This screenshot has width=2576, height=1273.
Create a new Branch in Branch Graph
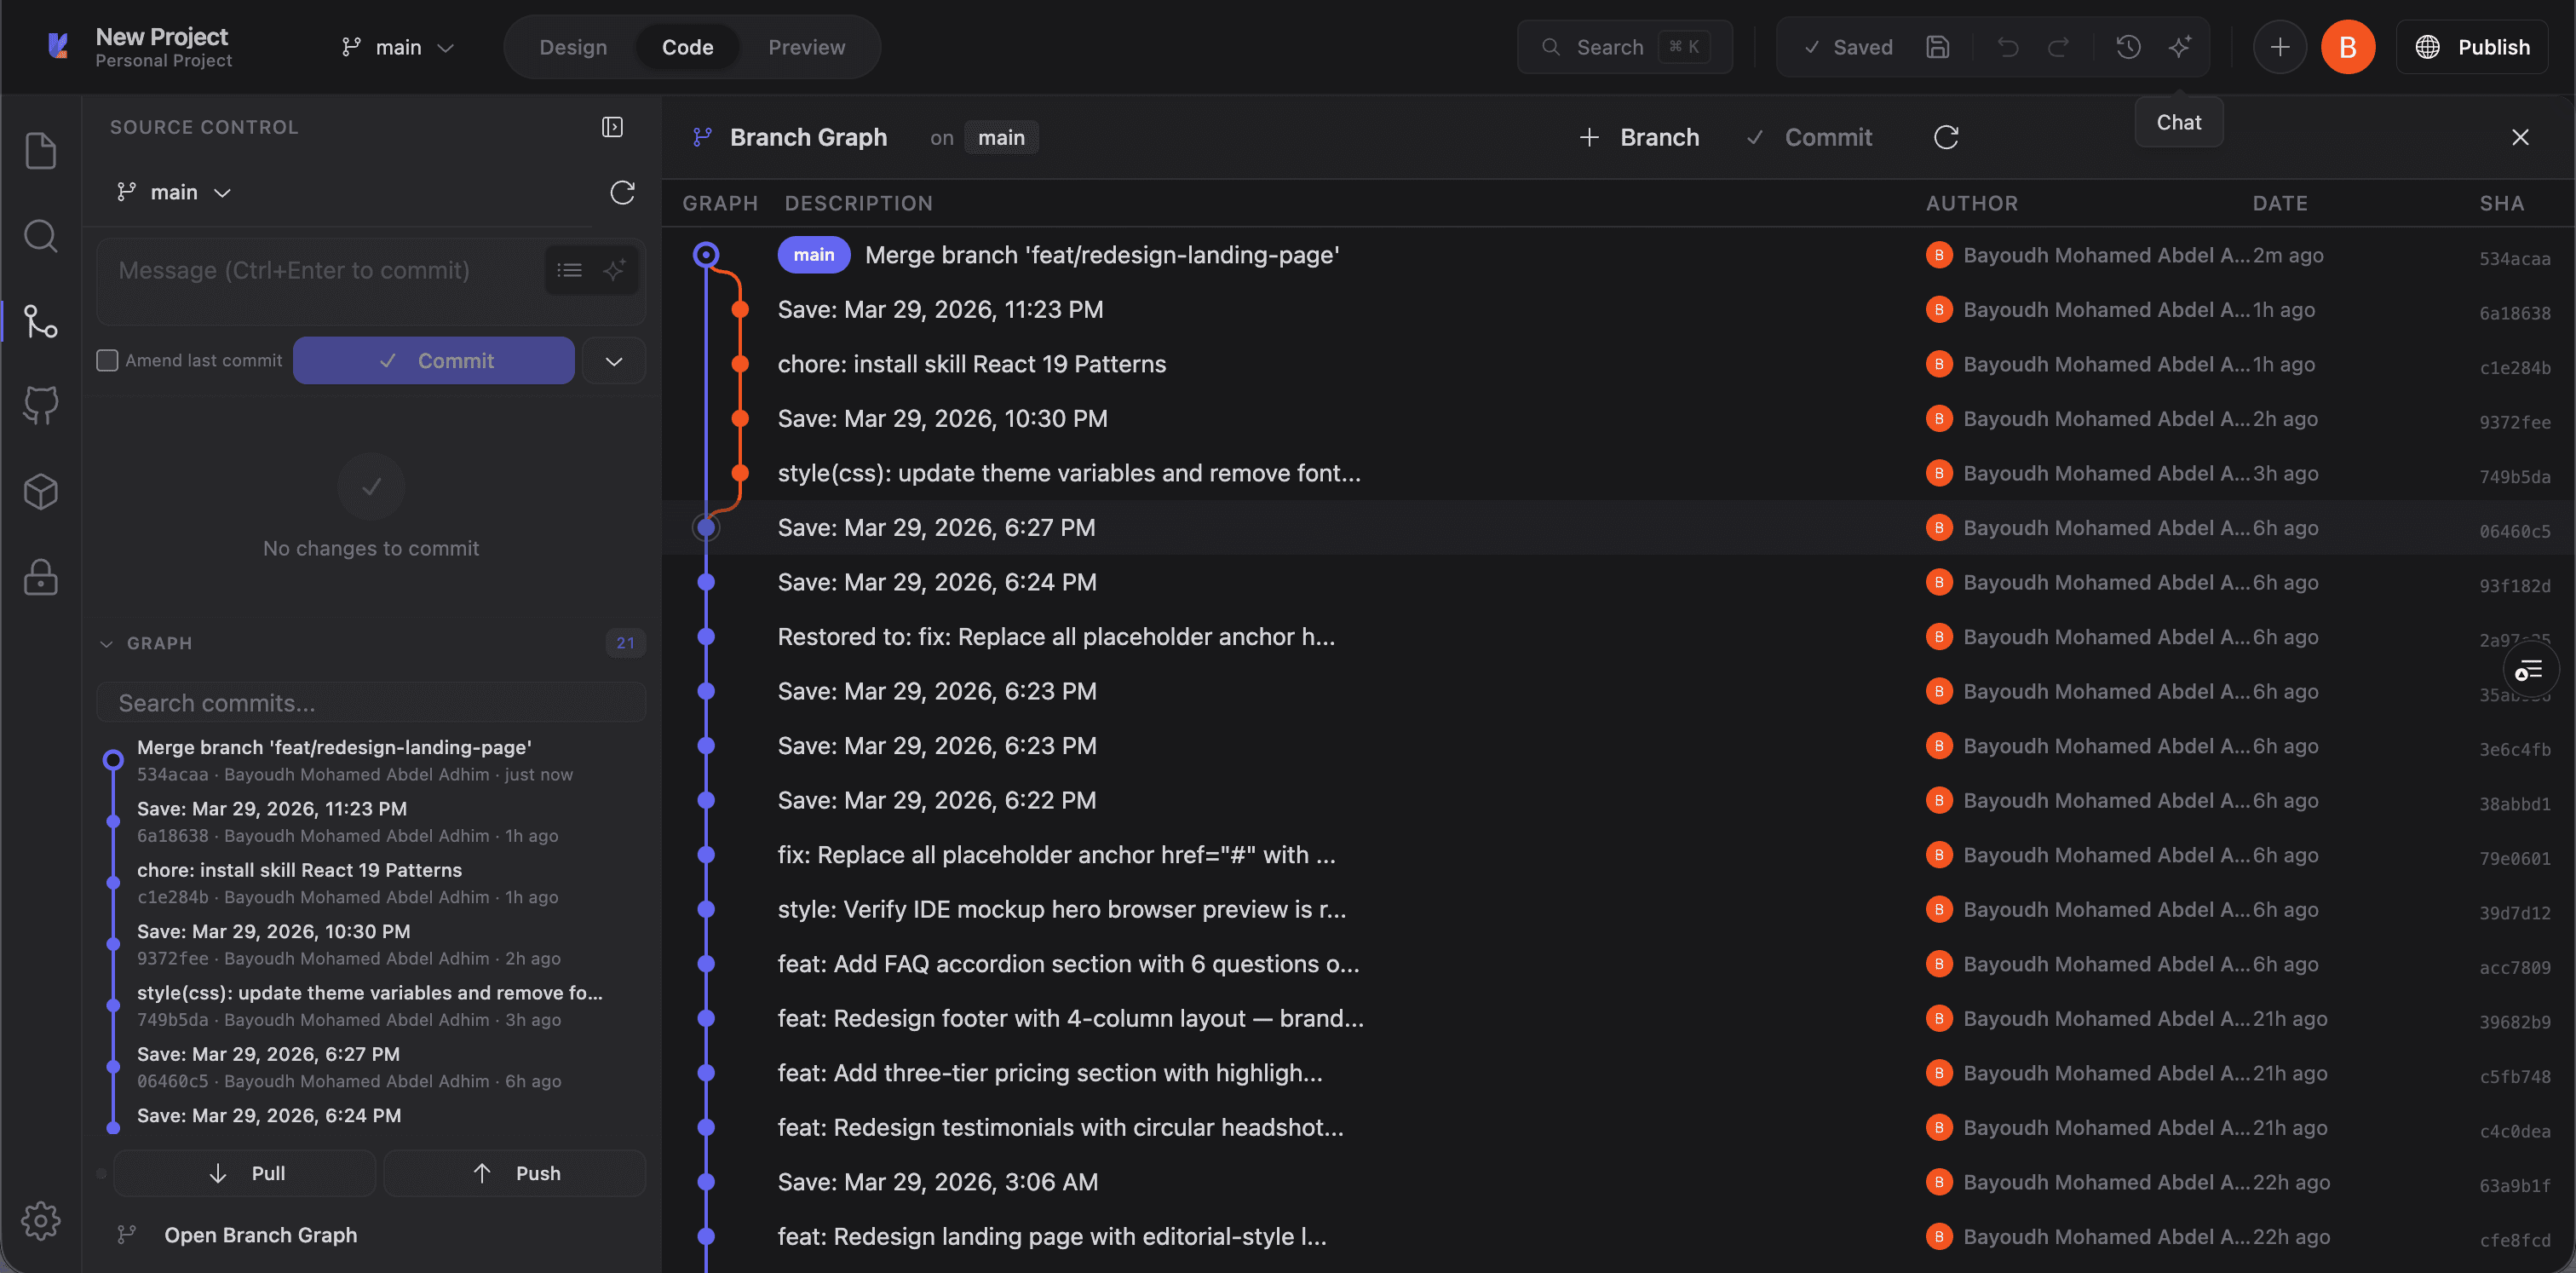point(1638,137)
